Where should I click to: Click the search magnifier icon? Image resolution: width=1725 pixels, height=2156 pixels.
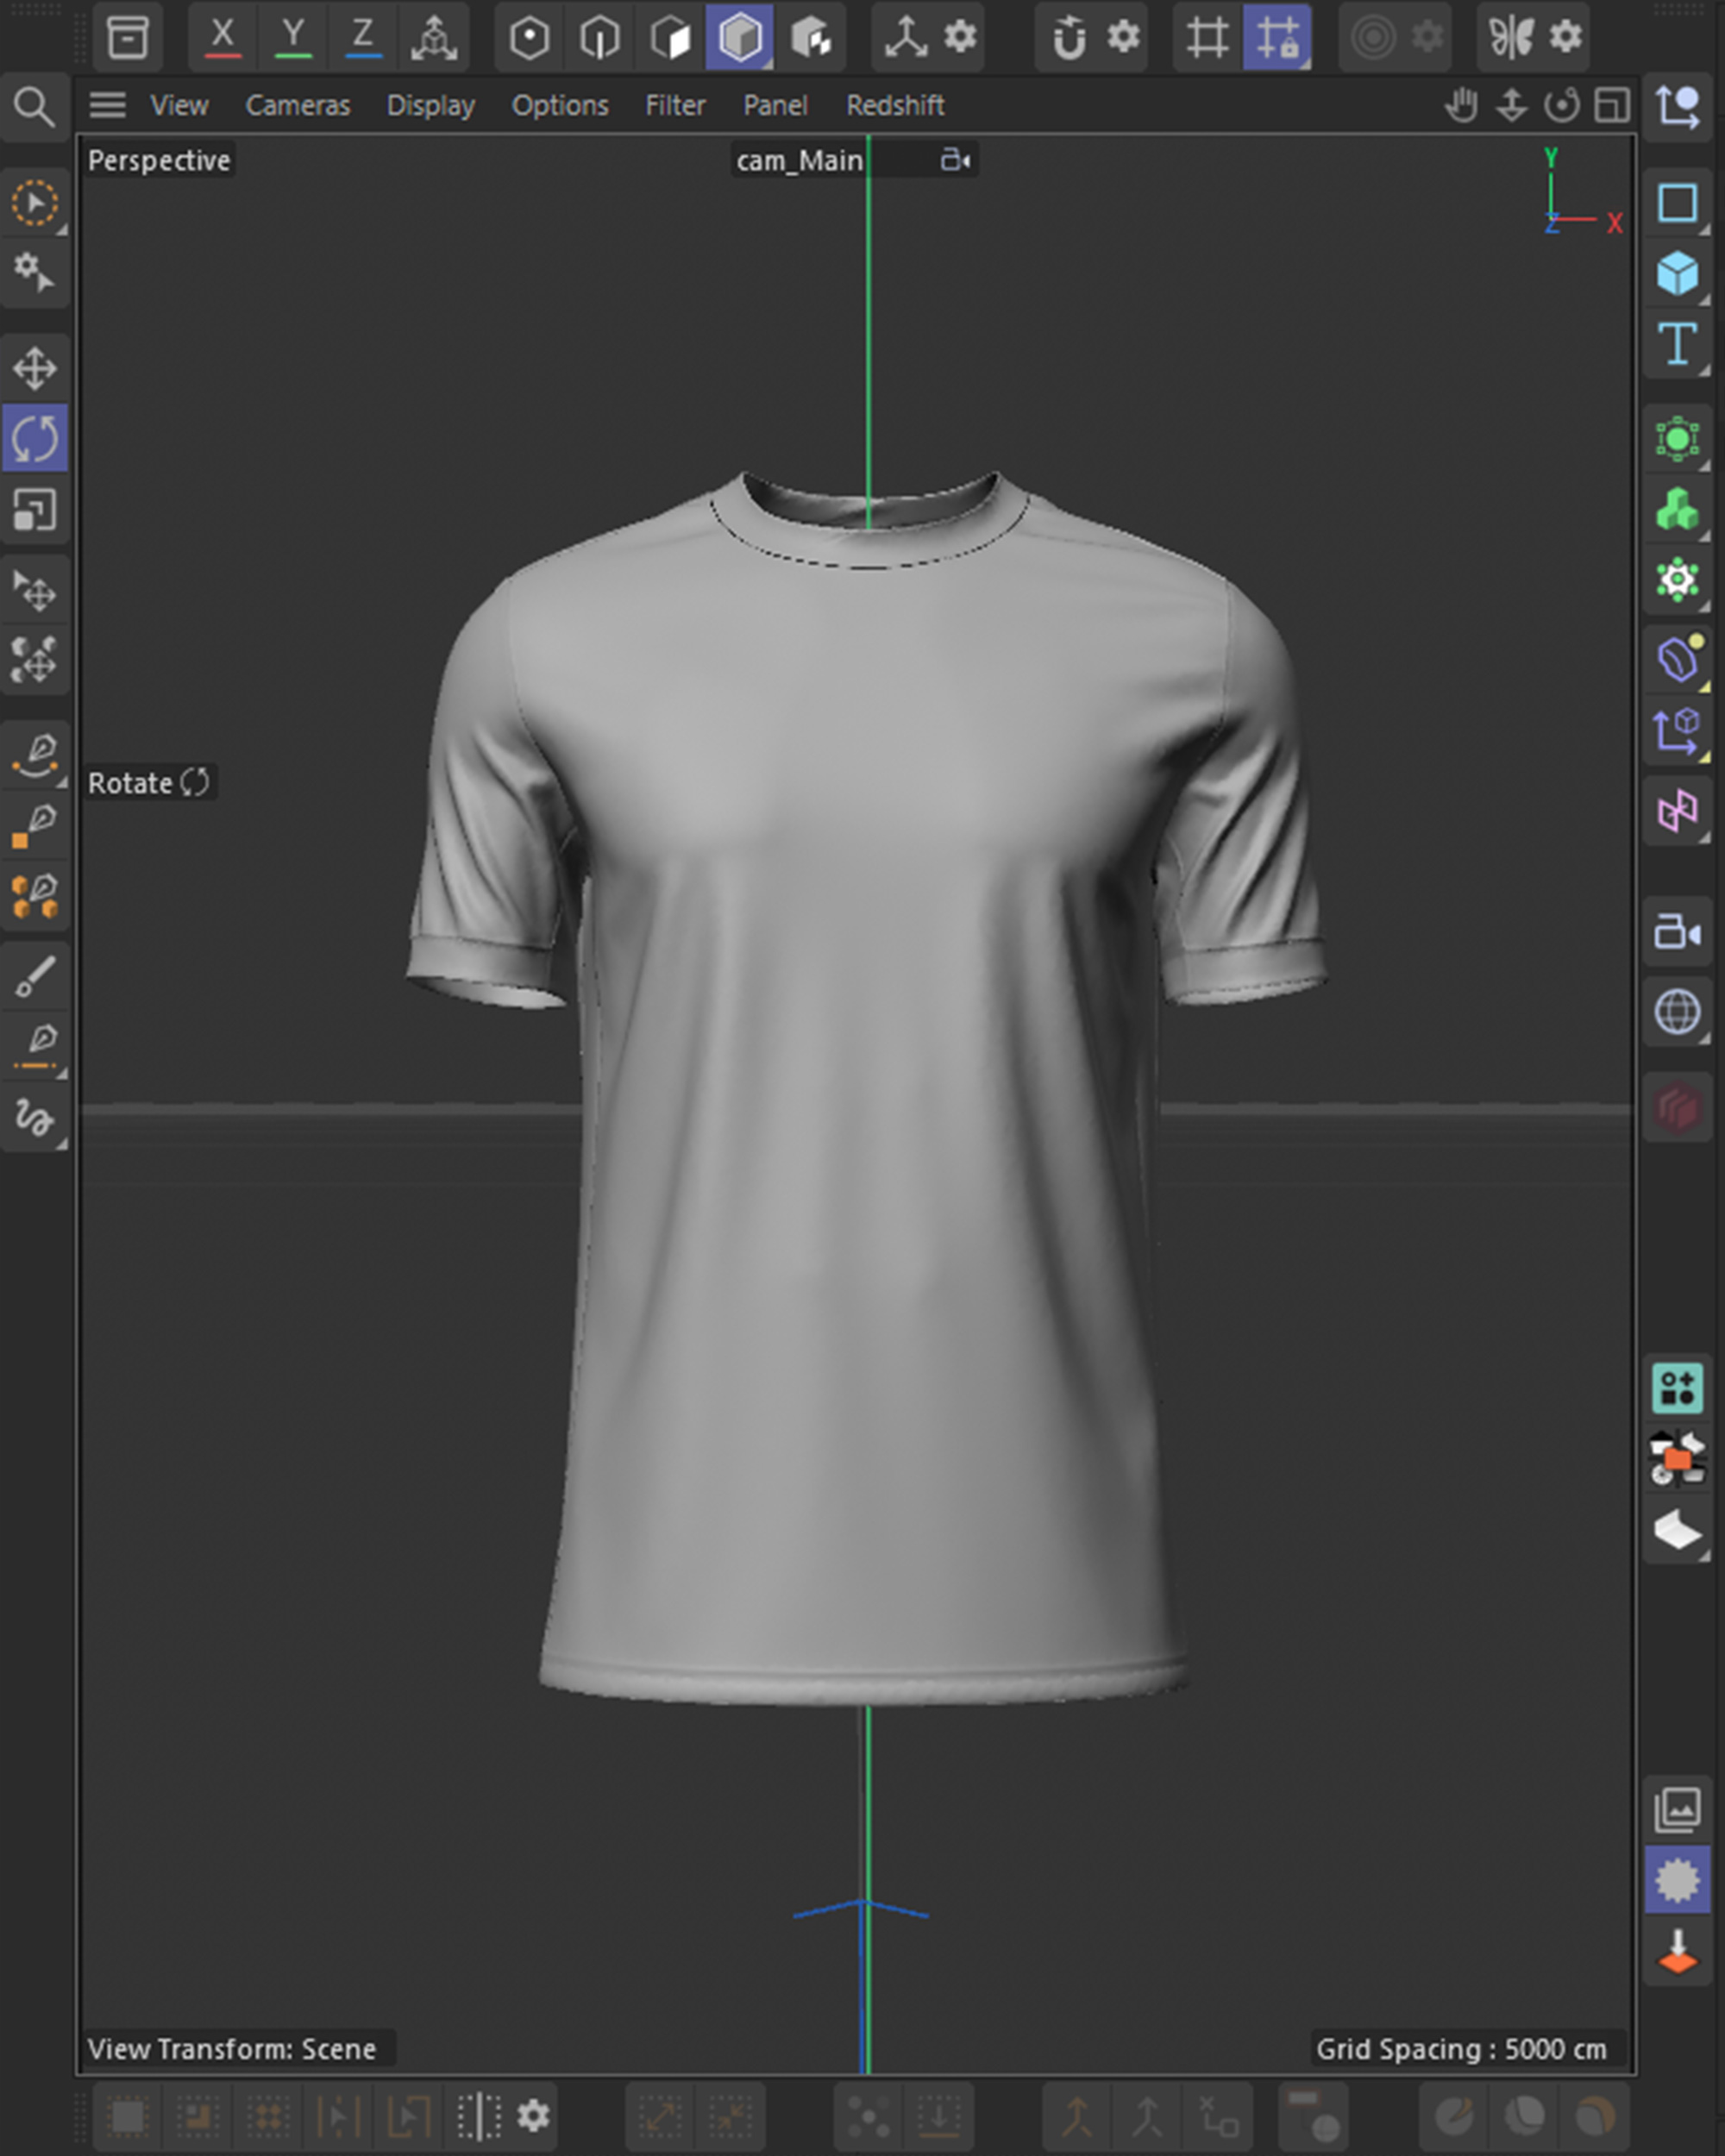34,106
